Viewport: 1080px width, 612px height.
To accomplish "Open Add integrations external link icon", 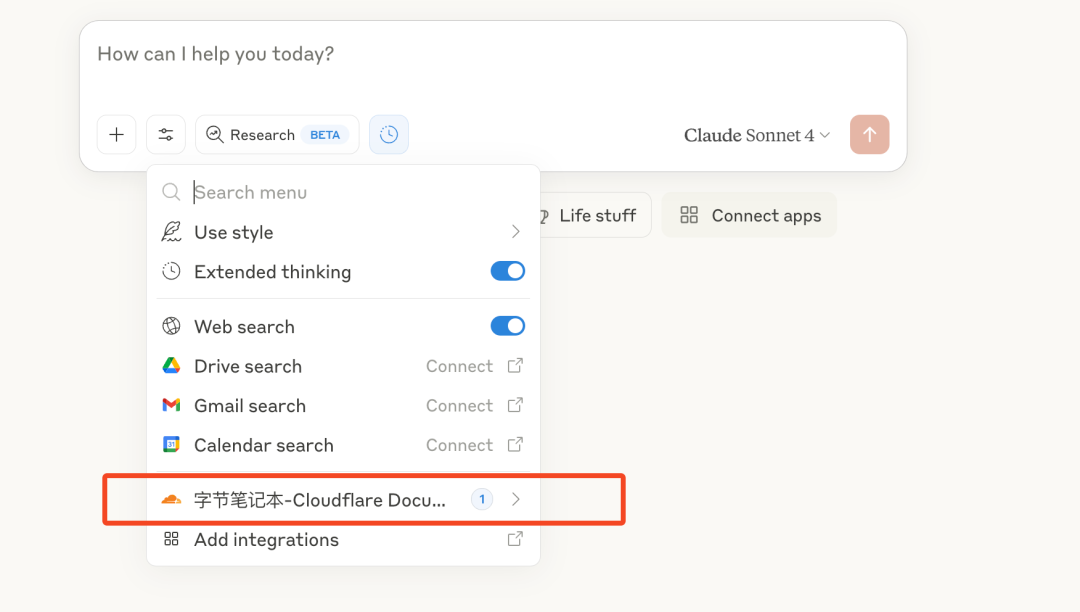I will [515, 539].
